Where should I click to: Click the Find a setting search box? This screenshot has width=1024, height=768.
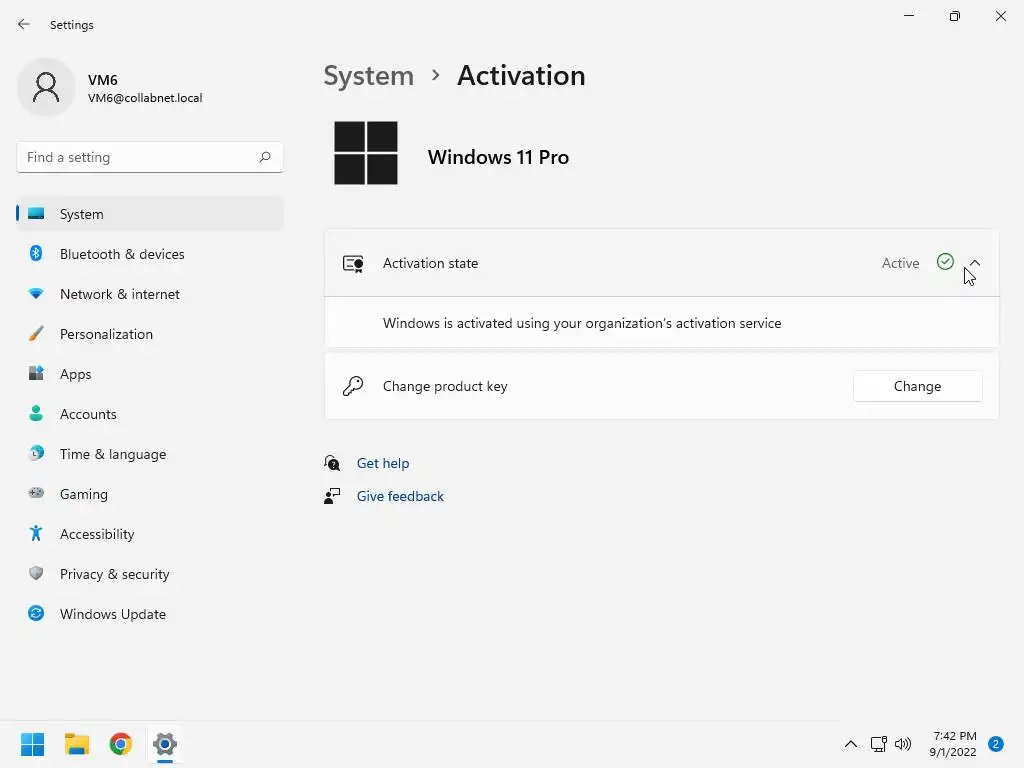point(138,157)
